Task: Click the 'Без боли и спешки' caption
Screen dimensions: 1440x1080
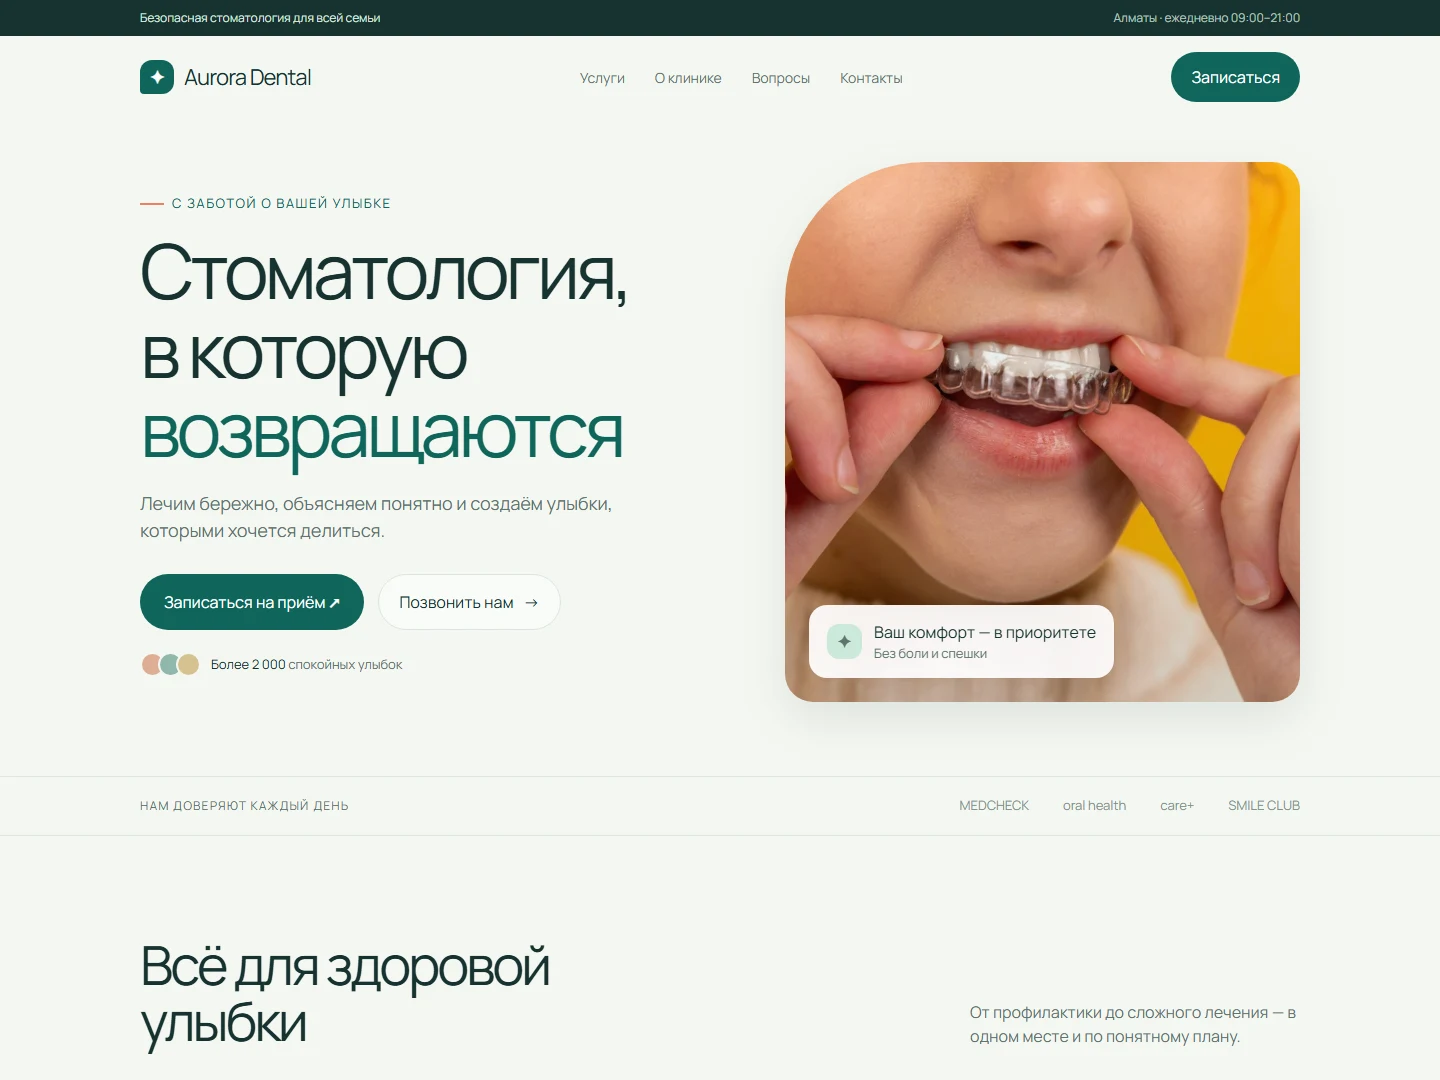Action: pyautogui.click(x=930, y=653)
